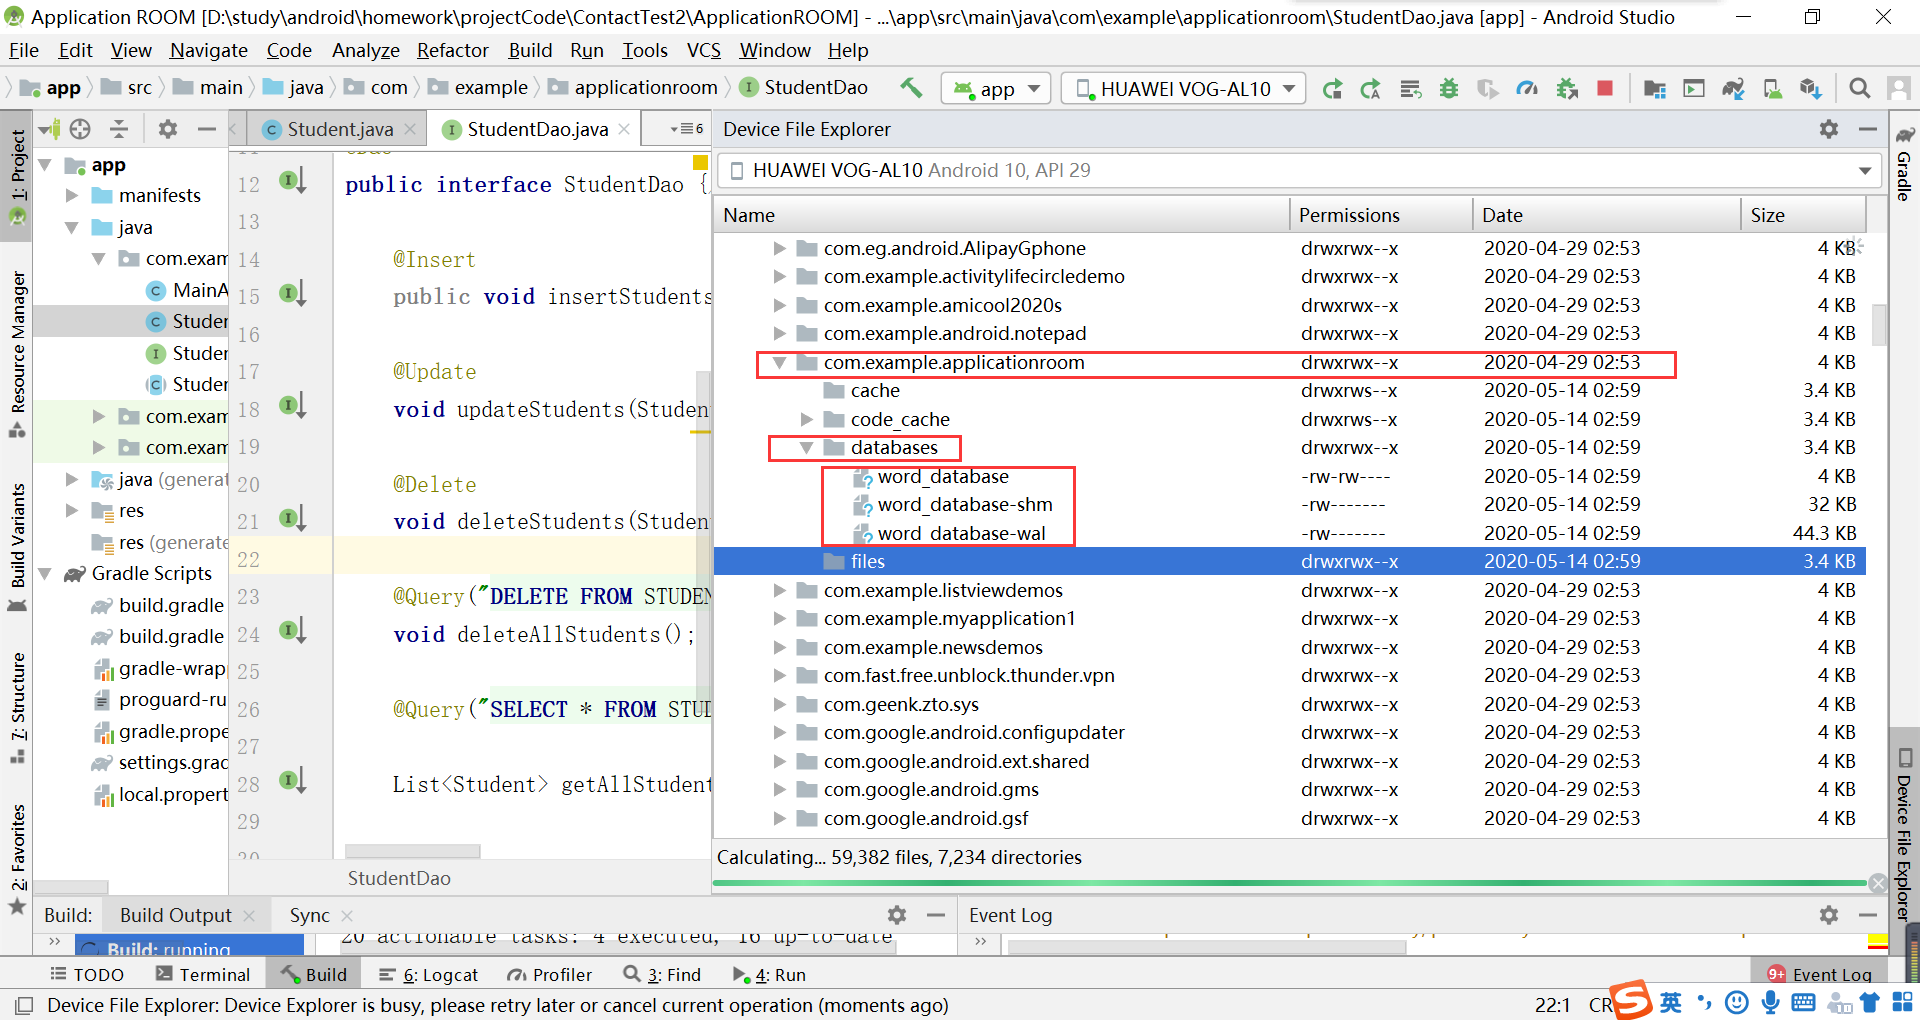
Task: Toggle the Gradle side panel
Action: point(1905,164)
